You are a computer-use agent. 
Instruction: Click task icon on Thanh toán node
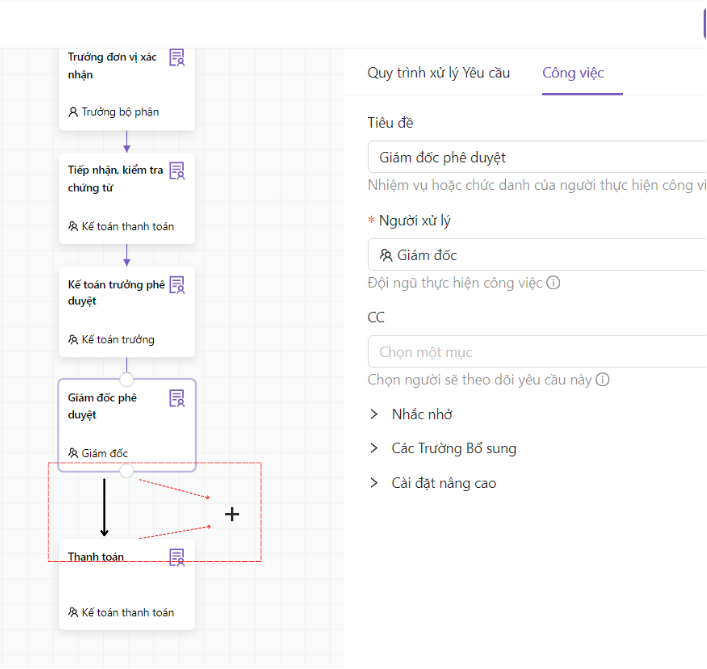point(177,557)
